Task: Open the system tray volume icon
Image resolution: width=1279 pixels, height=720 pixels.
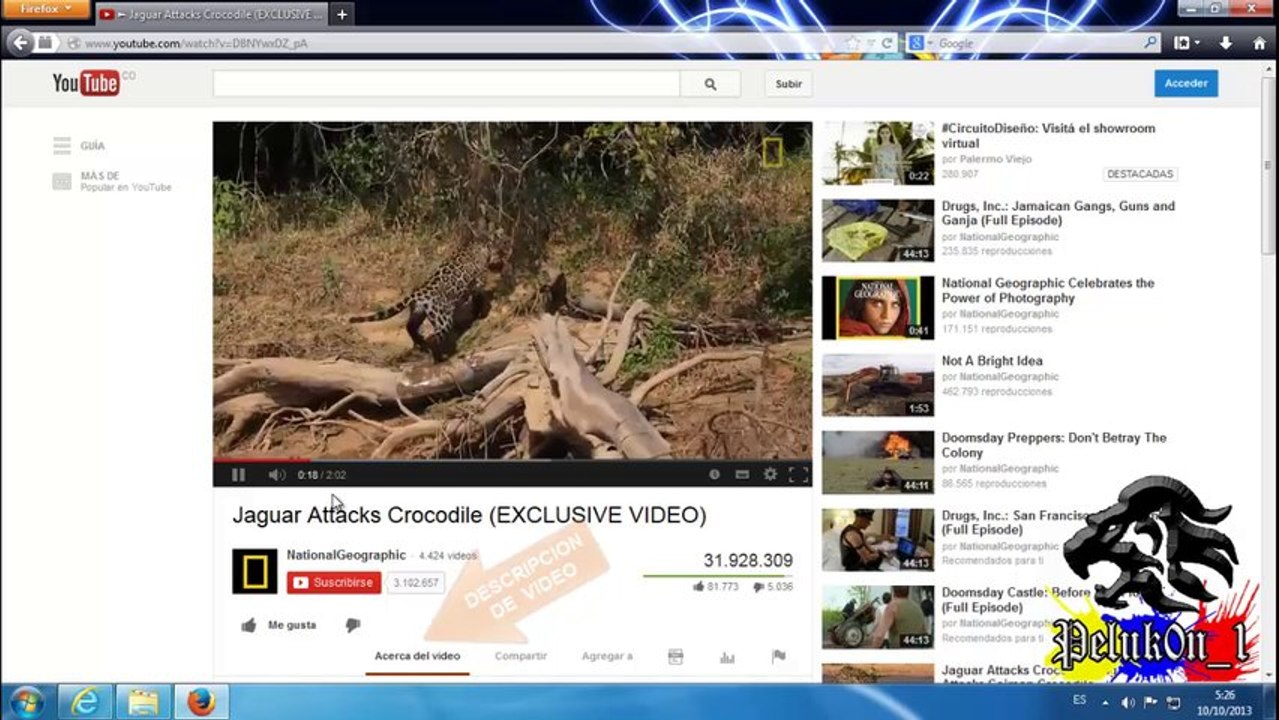Action: point(1128,703)
